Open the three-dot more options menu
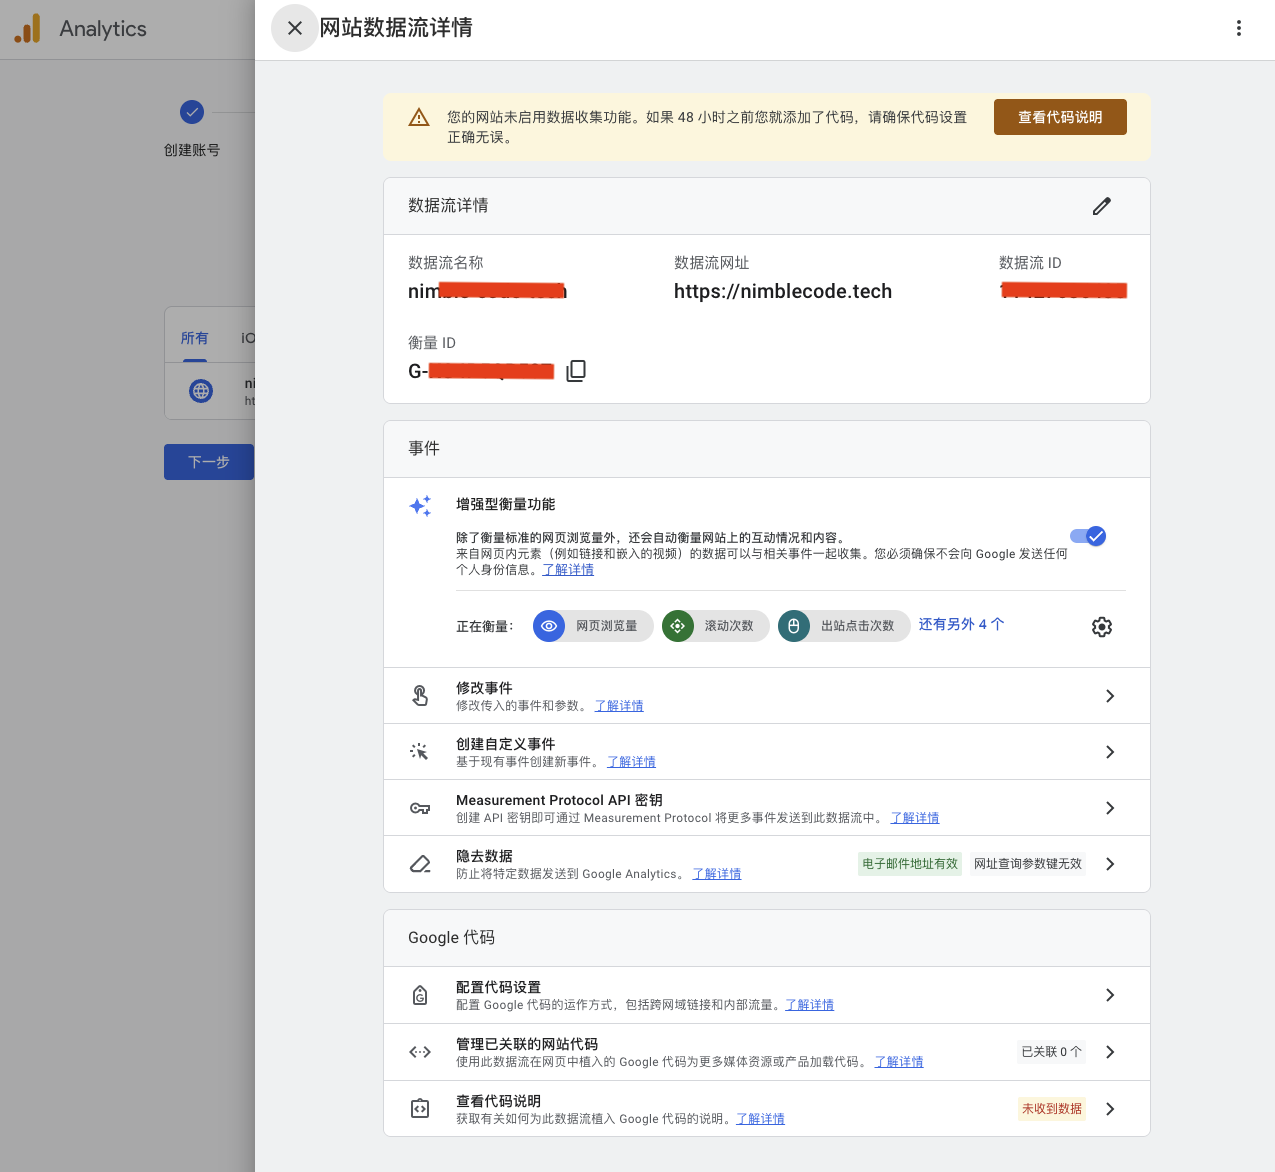 tap(1238, 28)
